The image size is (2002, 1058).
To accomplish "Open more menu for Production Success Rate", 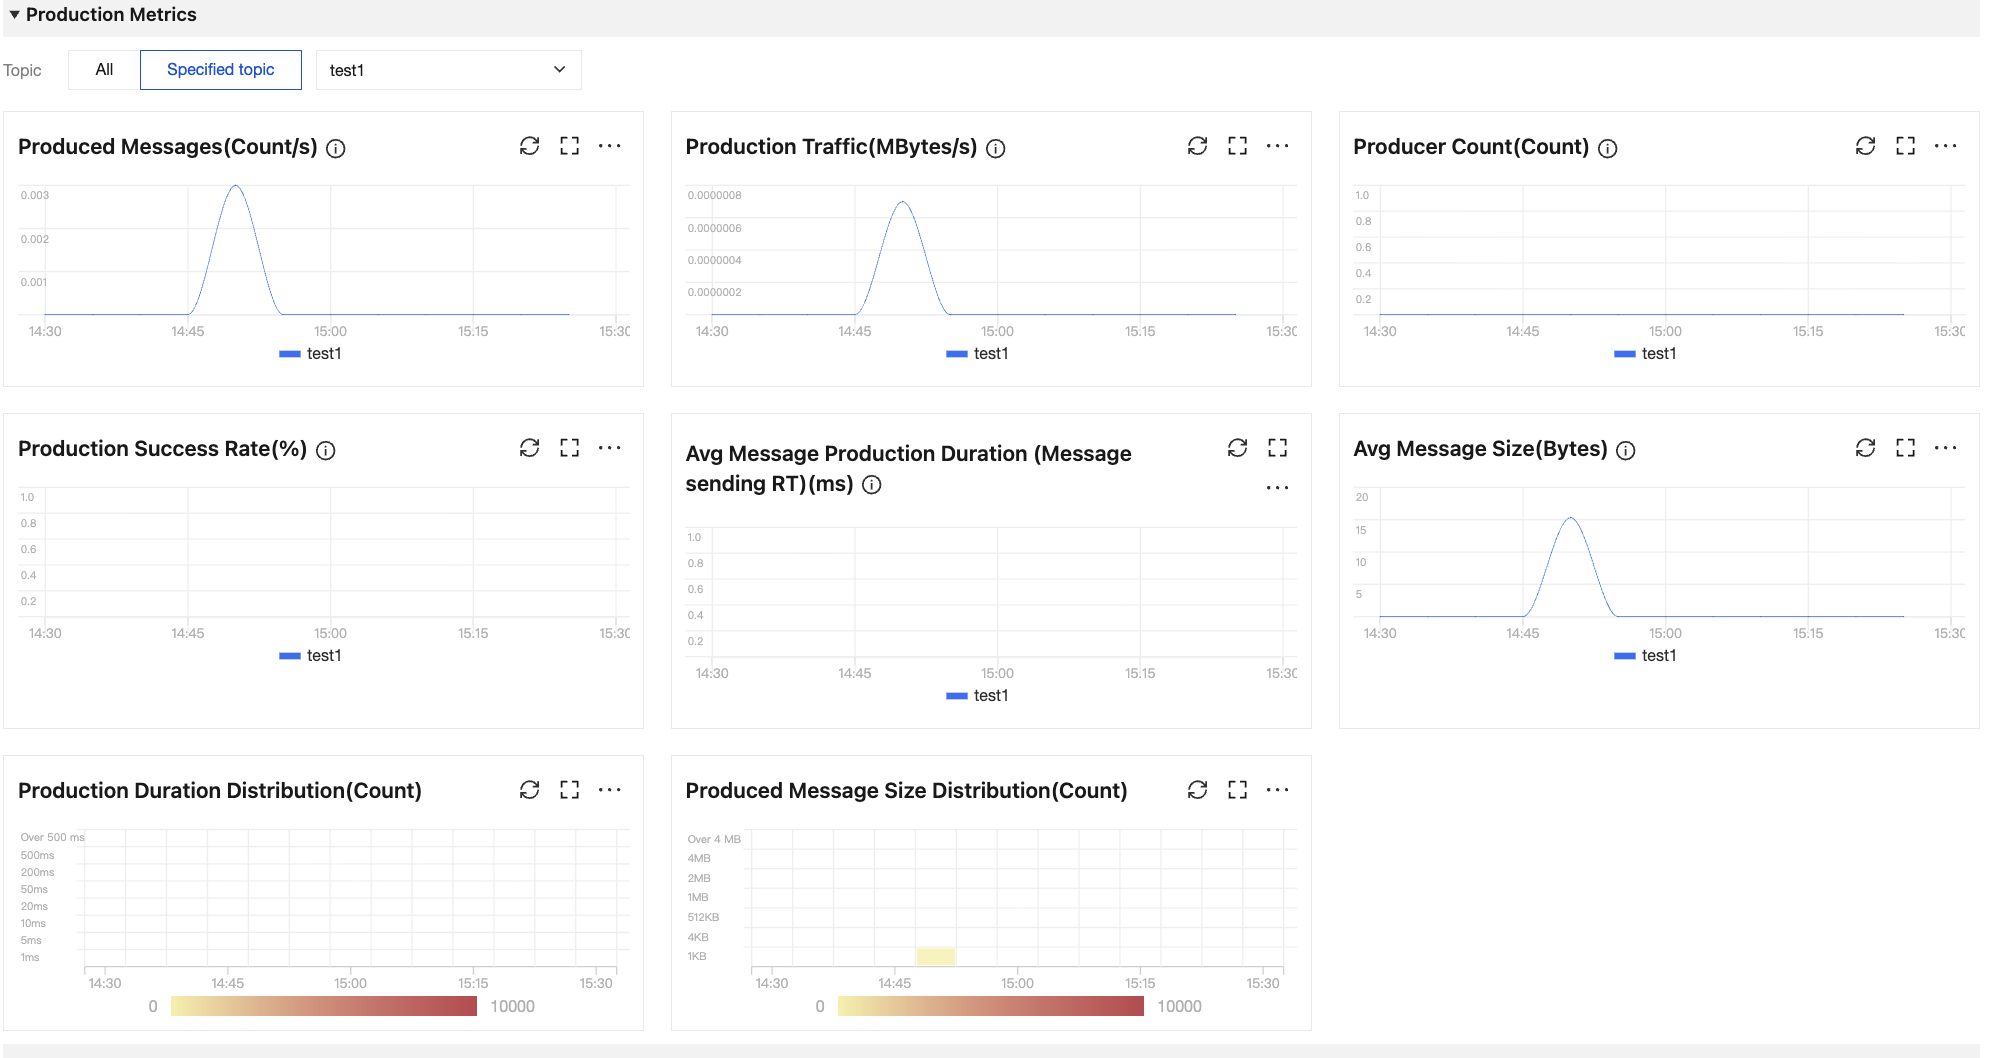I will [609, 448].
